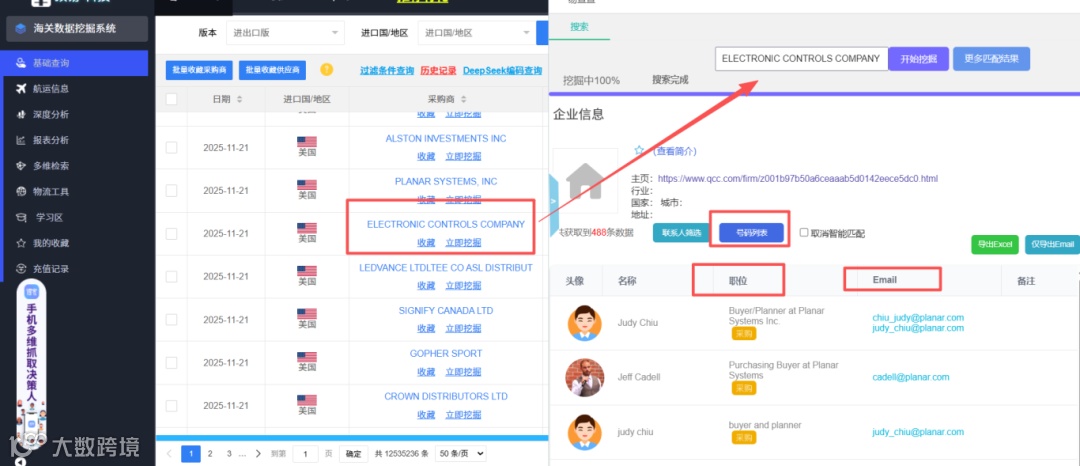Click the star icon beside 我的收藏
1080x466 pixels.
(x=21, y=243)
